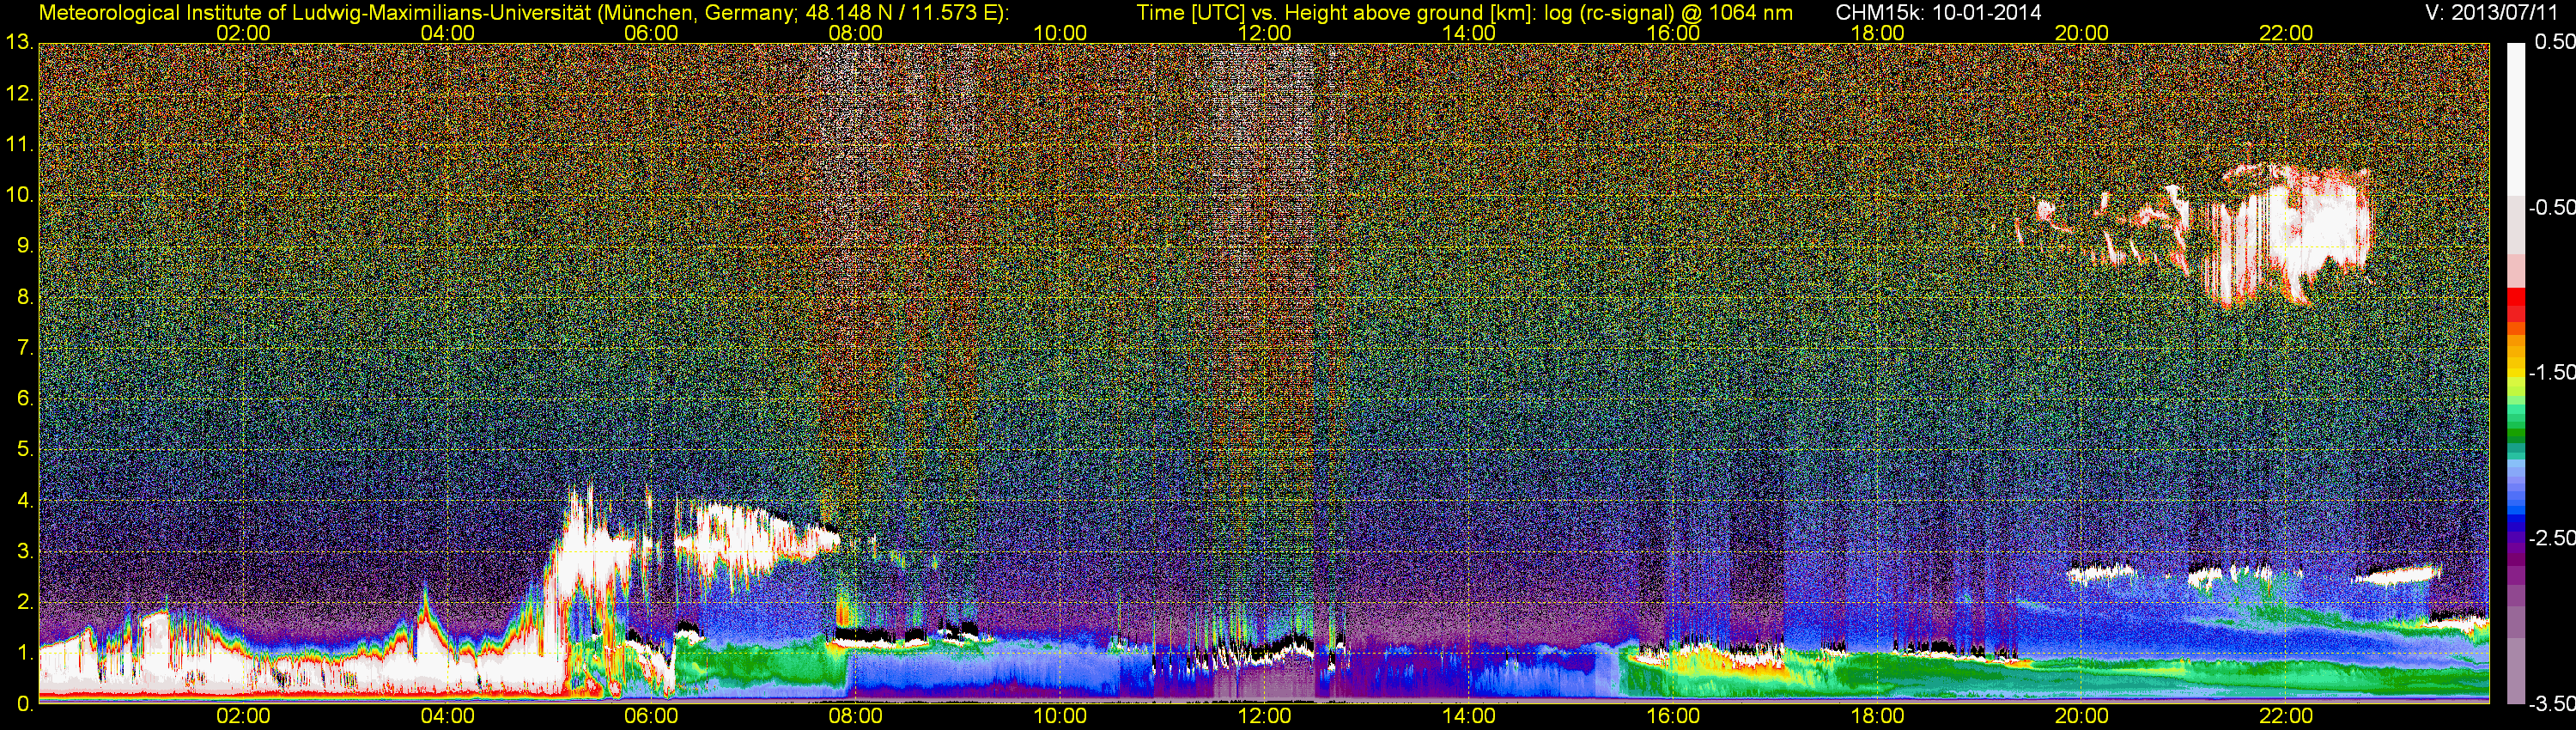Select the 5. height axis label

coord(24,450)
